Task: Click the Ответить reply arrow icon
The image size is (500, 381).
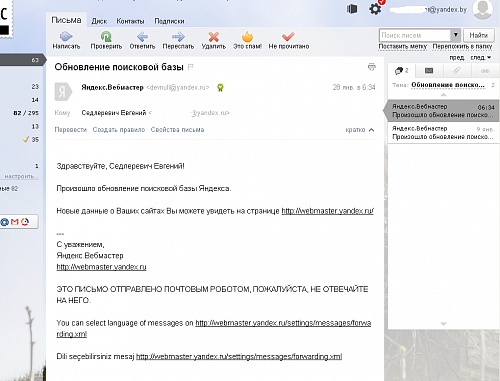Action: coord(142,36)
